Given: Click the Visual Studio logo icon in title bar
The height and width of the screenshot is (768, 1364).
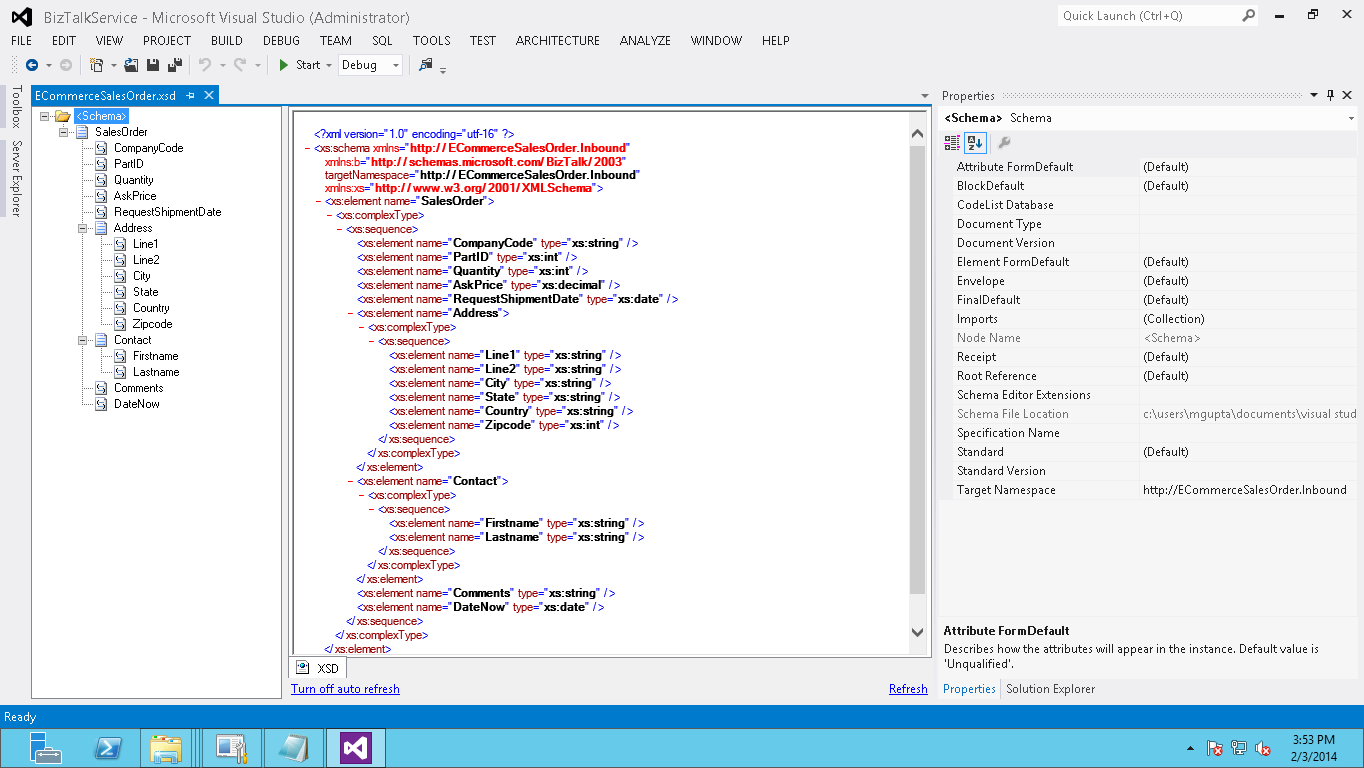Looking at the screenshot, I should point(21,17).
